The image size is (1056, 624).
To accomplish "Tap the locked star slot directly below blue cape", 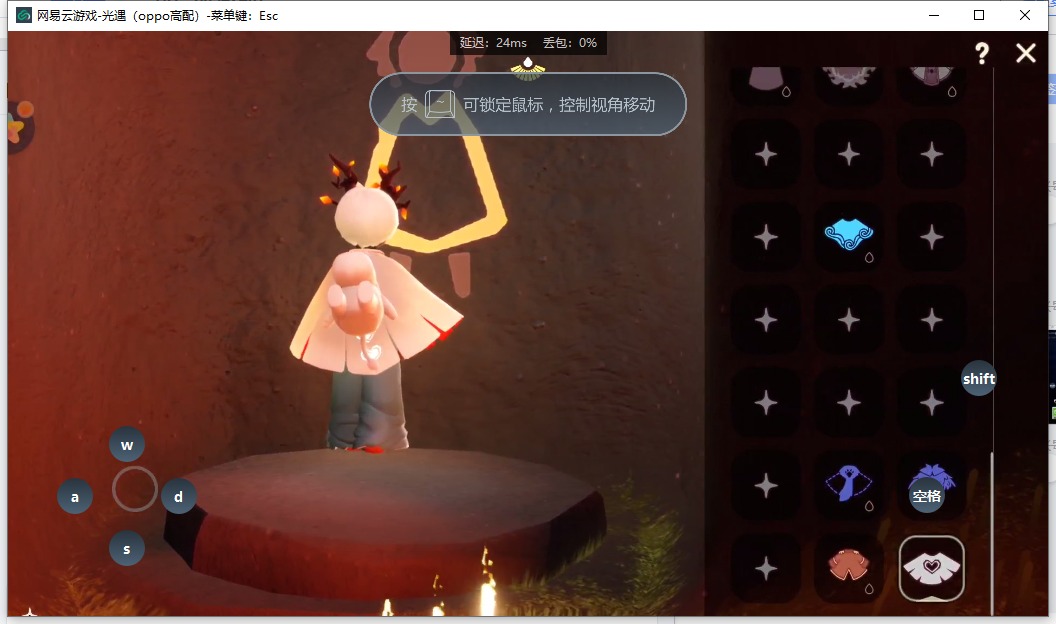I will (x=849, y=319).
